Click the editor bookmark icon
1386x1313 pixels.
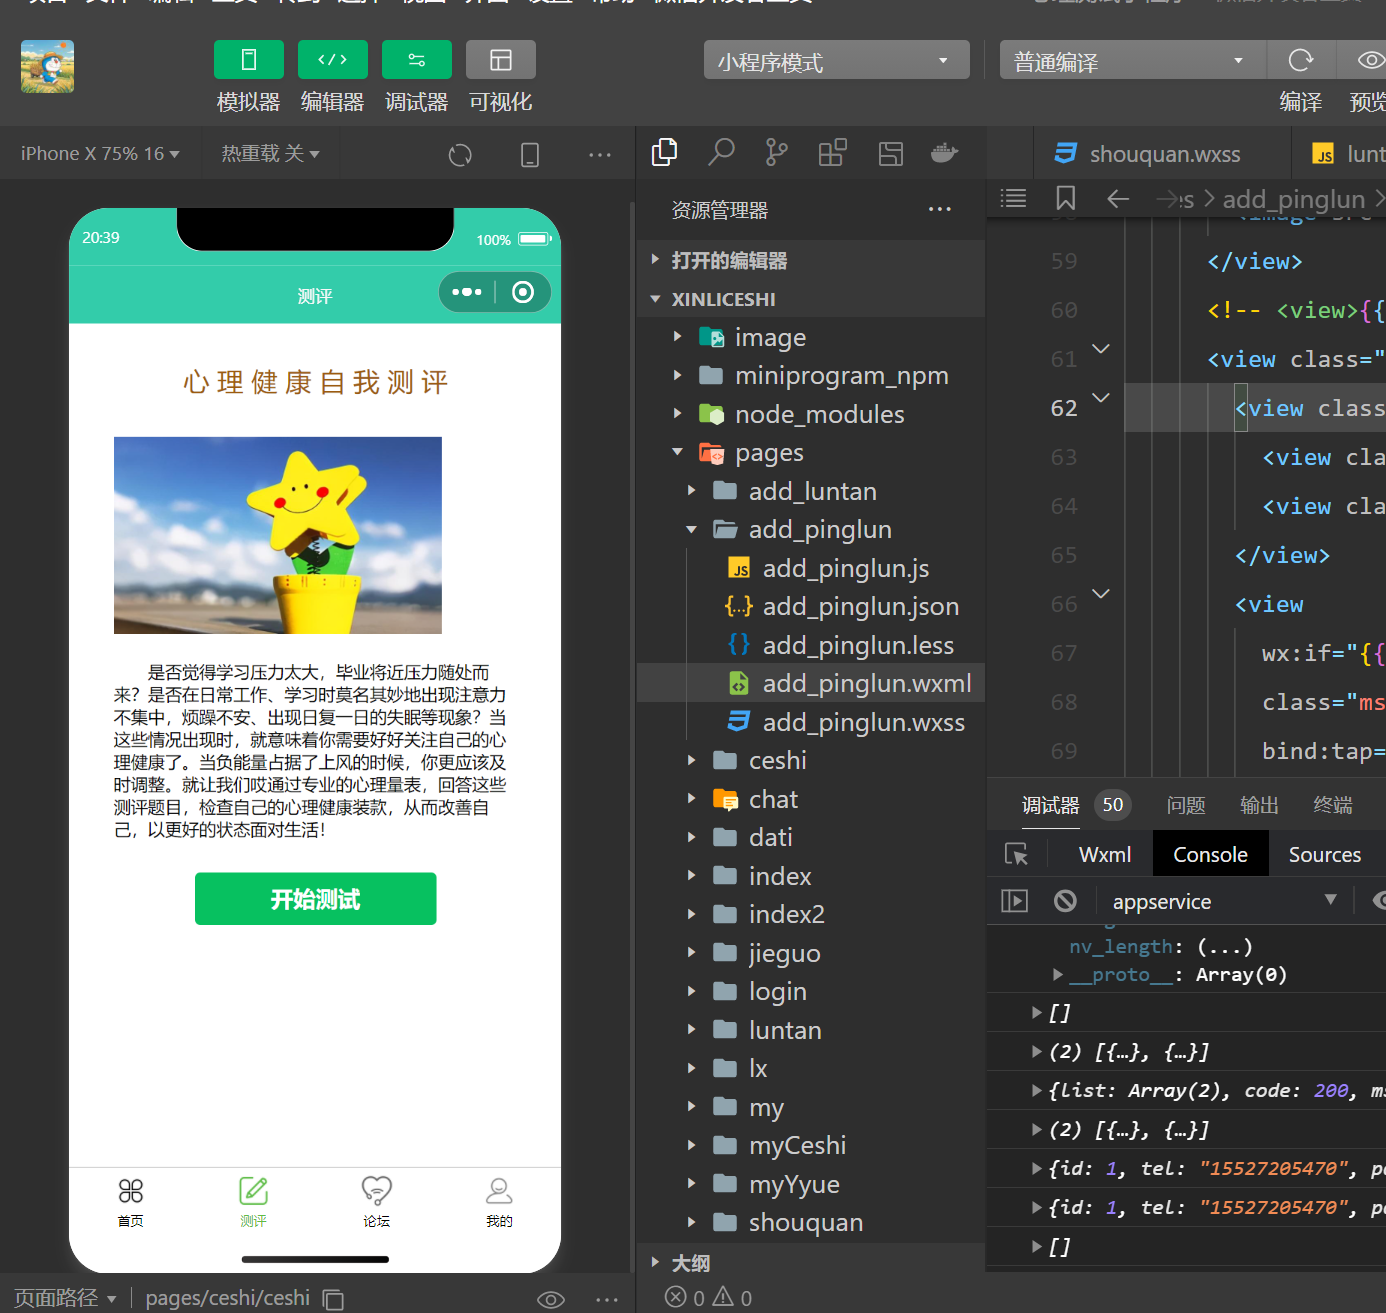click(1066, 198)
